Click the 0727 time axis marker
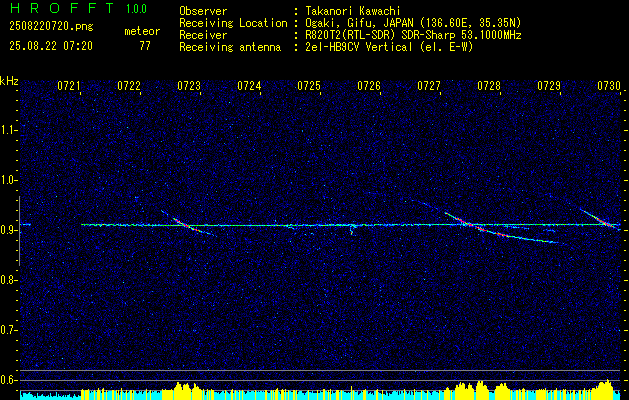 [x=429, y=86]
